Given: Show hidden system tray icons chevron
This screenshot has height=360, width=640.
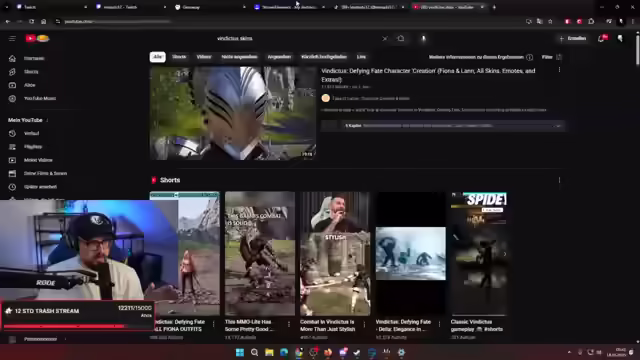Looking at the screenshot, I should pyautogui.click(x=569, y=352).
